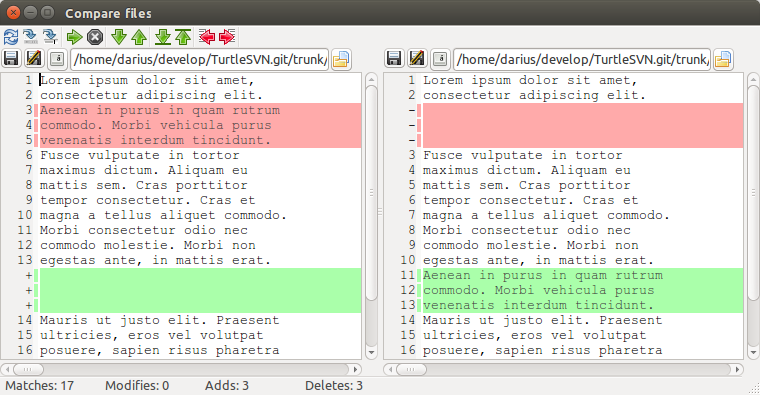Click right pane line 15 'ultricies, eros vel volutpat'

(535, 335)
